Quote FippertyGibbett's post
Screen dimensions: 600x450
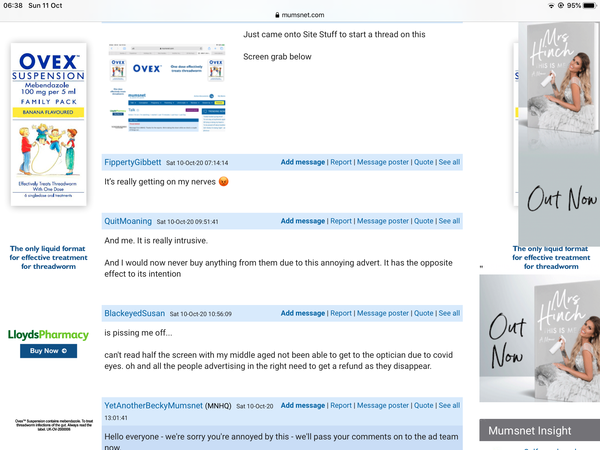tap(424, 162)
